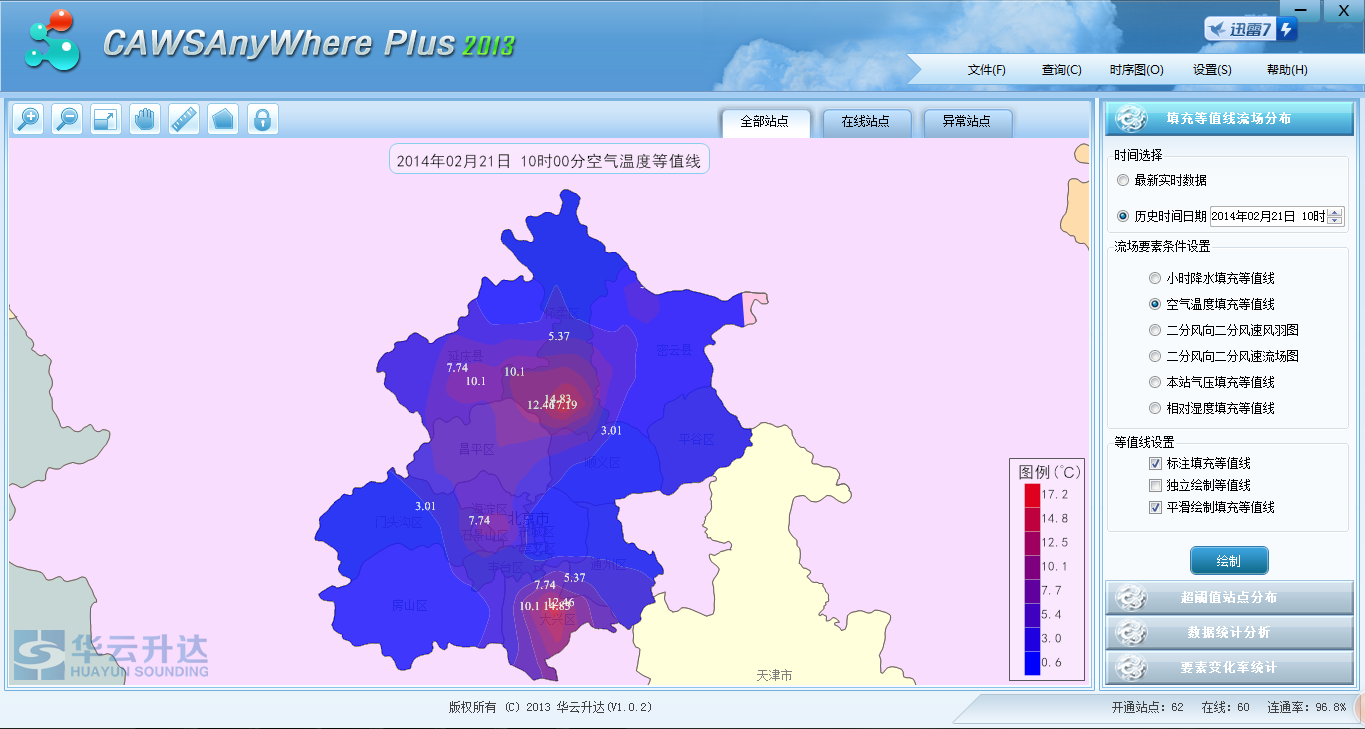
Task: Click the 密云县 district label
Action: click(674, 350)
